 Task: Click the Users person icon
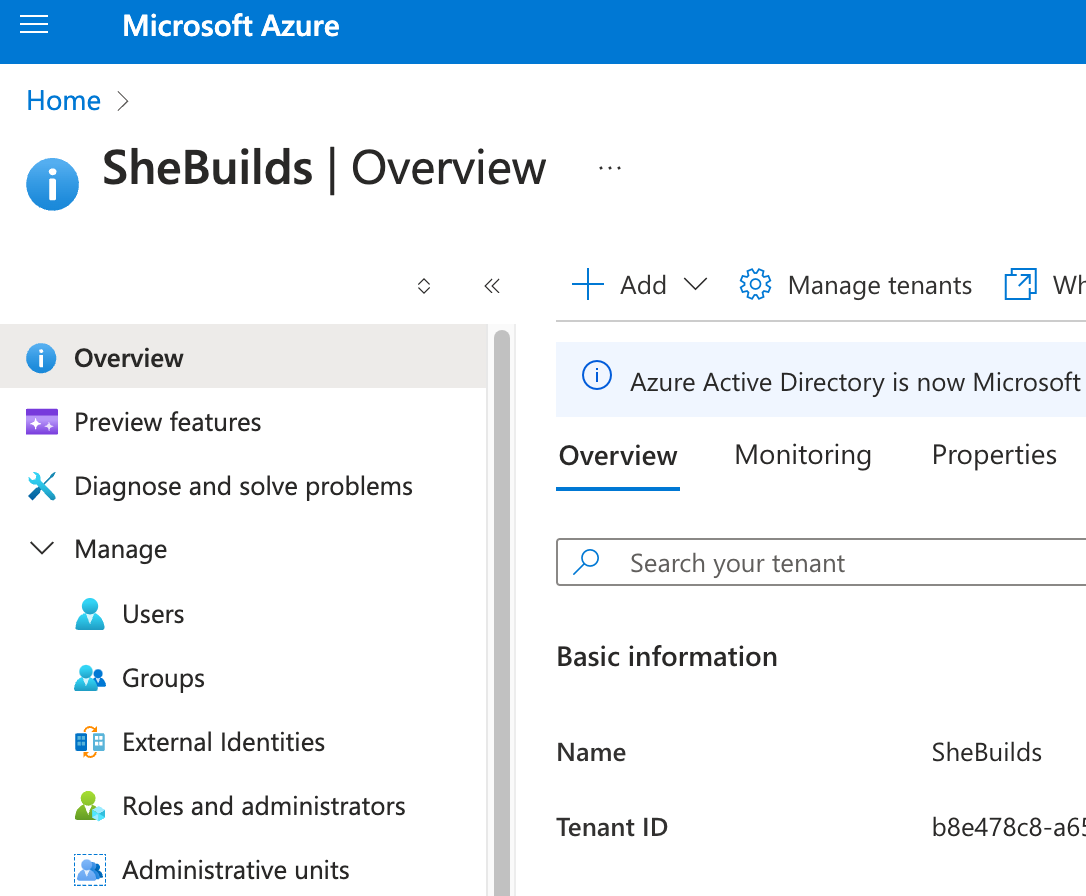[89, 614]
